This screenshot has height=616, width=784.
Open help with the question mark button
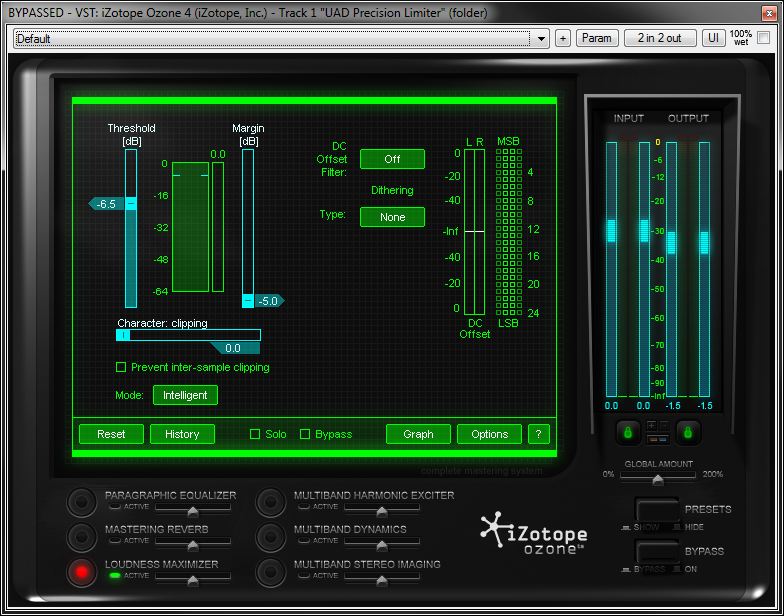point(538,434)
